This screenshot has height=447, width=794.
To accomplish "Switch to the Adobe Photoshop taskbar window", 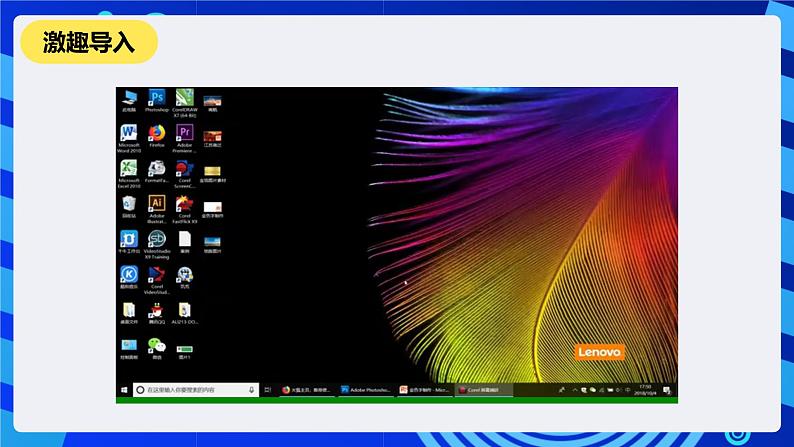I will click(x=366, y=390).
